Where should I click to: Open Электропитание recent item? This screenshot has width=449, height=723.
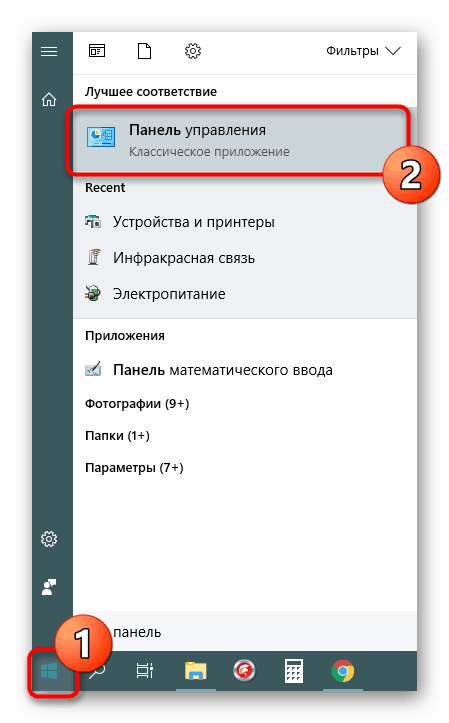244,294
